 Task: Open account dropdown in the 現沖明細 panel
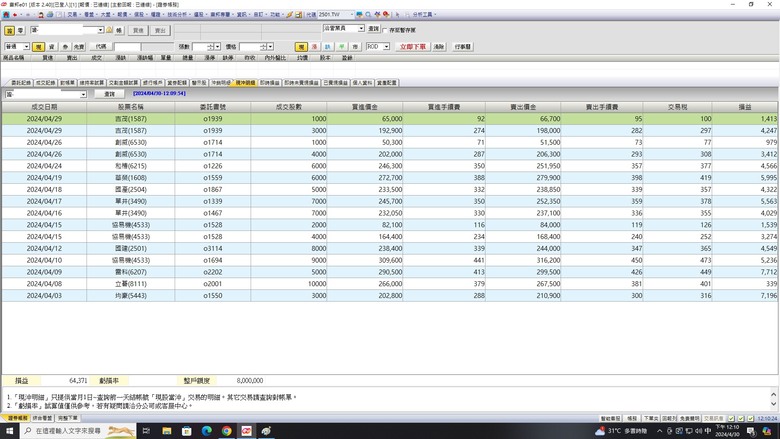[x=83, y=94]
